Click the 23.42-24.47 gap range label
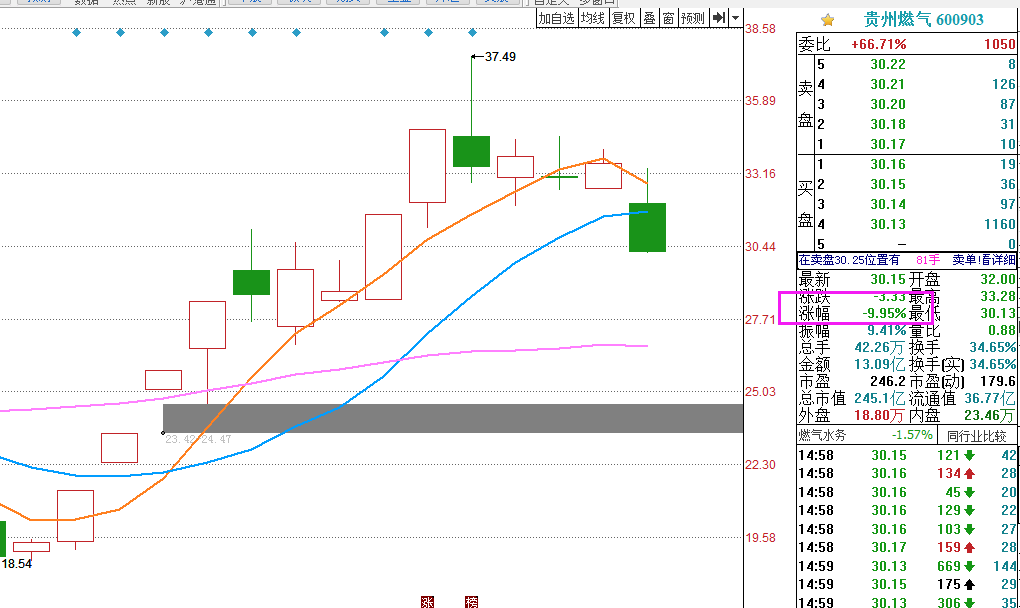Image resolution: width=1020 pixels, height=608 pixels. (x=198, y=440)
